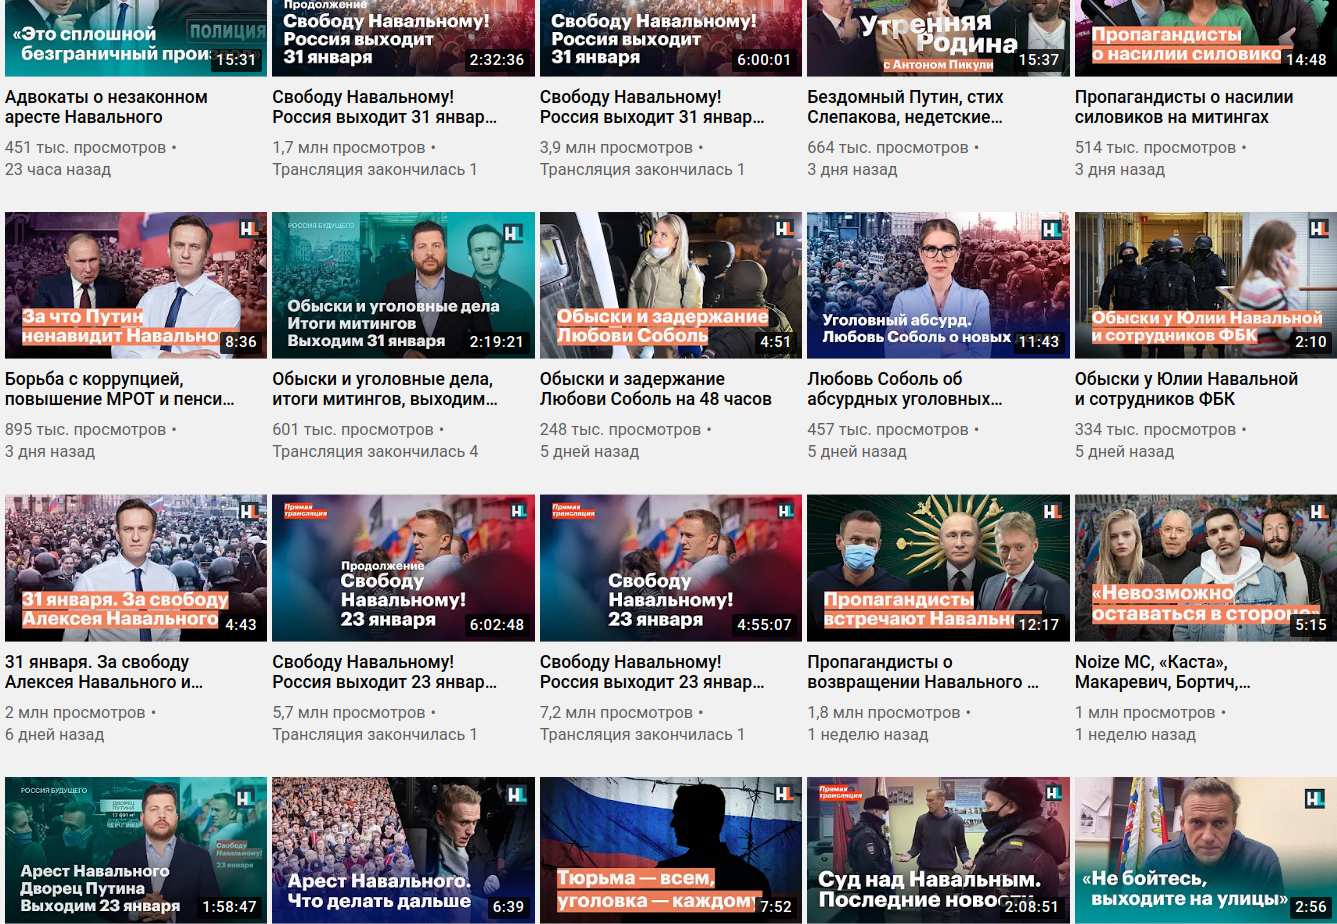Click title 'Пропагандисты о возвращении Навального'
Screen dimensions: 1337x924
point(923,672)
